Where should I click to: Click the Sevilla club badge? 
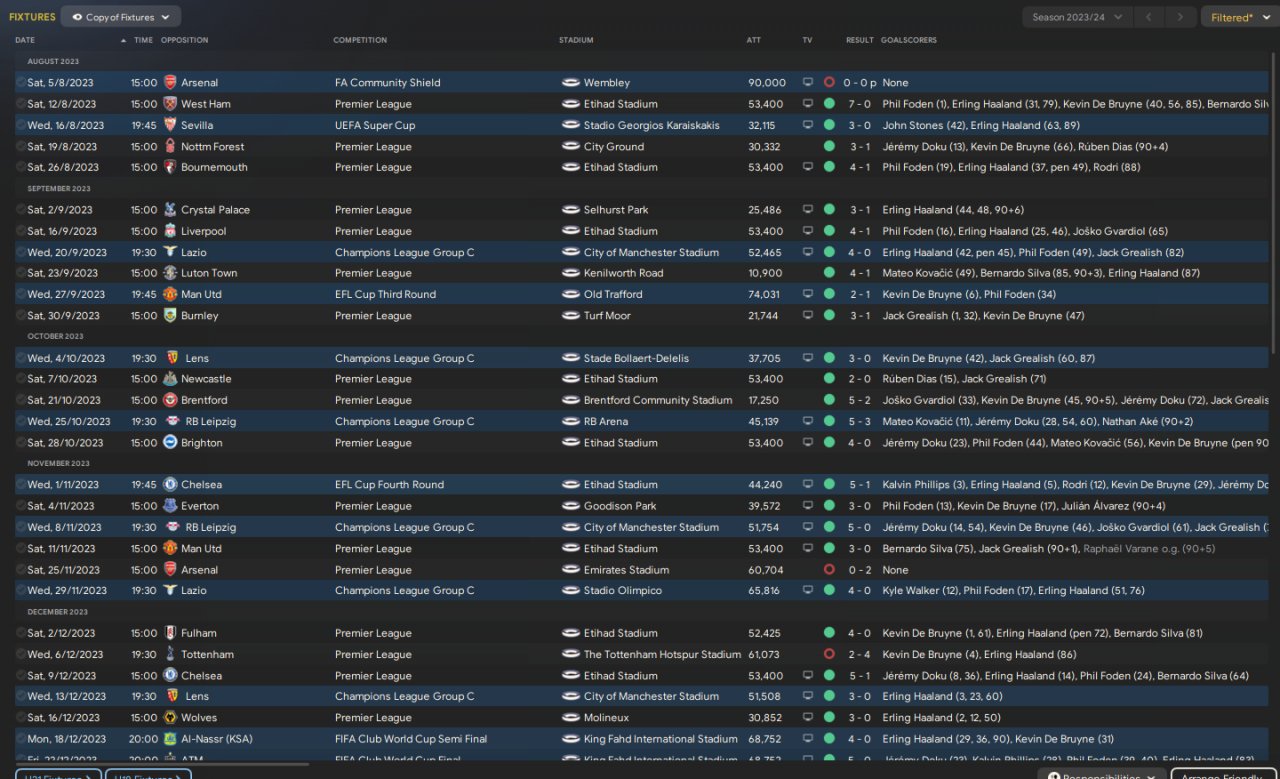click(170, 125)
